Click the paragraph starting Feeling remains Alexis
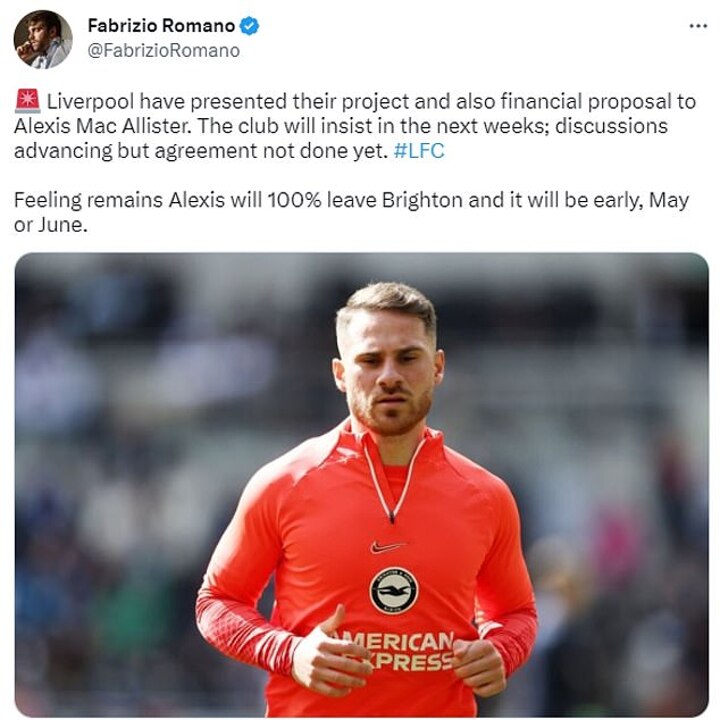Viewport: 720px width, 720px height. click(x=351, y=212)
